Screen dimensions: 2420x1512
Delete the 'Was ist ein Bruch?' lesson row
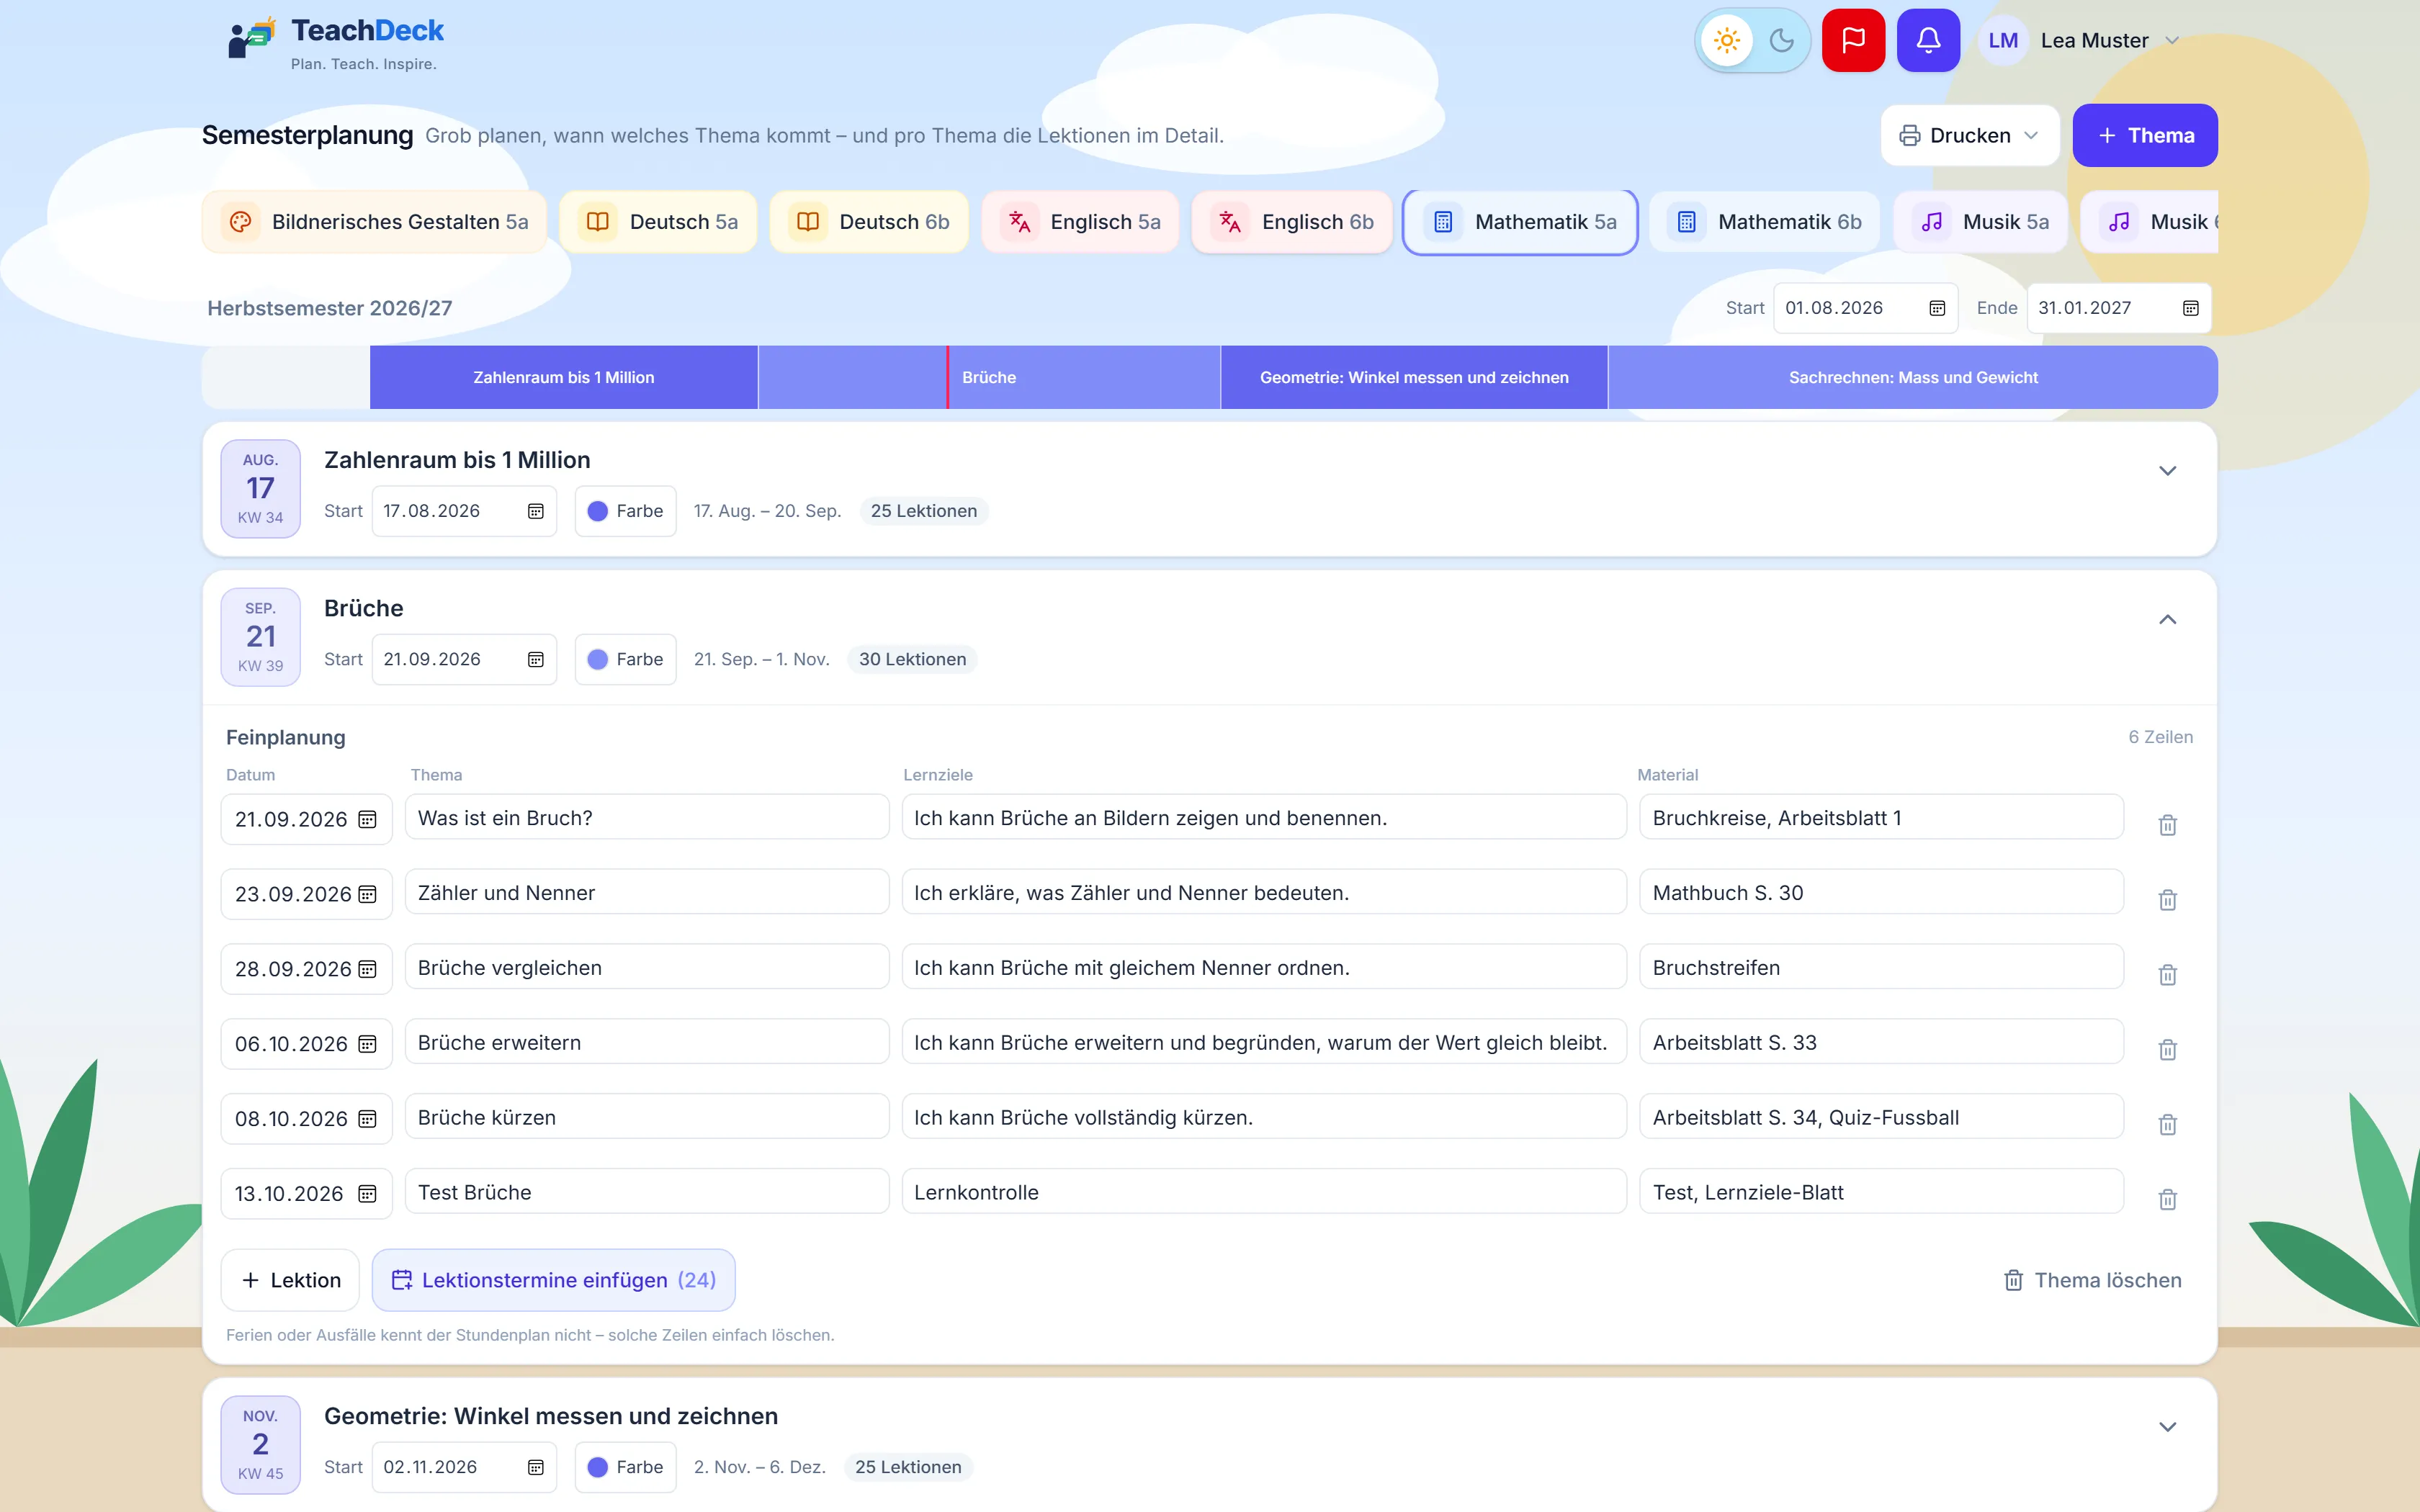click(2167, 825)
